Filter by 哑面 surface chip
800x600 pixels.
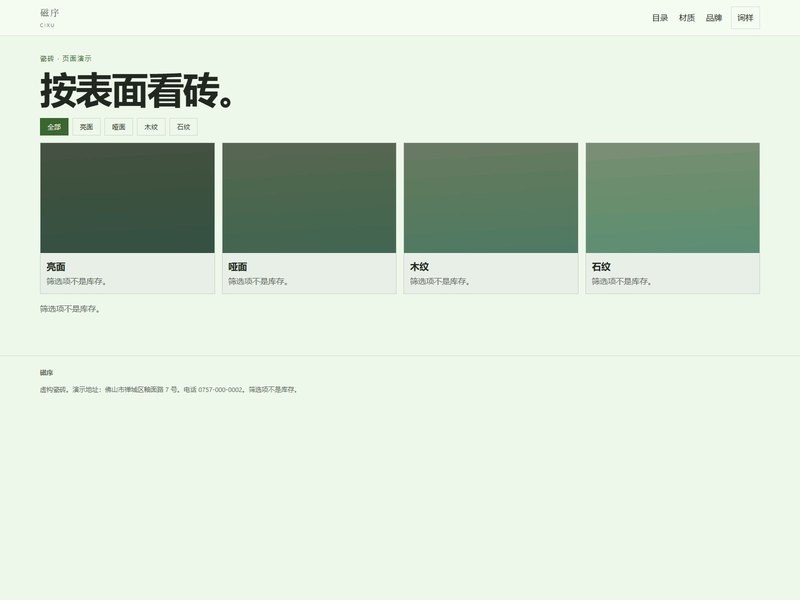(x=118, y=127)
